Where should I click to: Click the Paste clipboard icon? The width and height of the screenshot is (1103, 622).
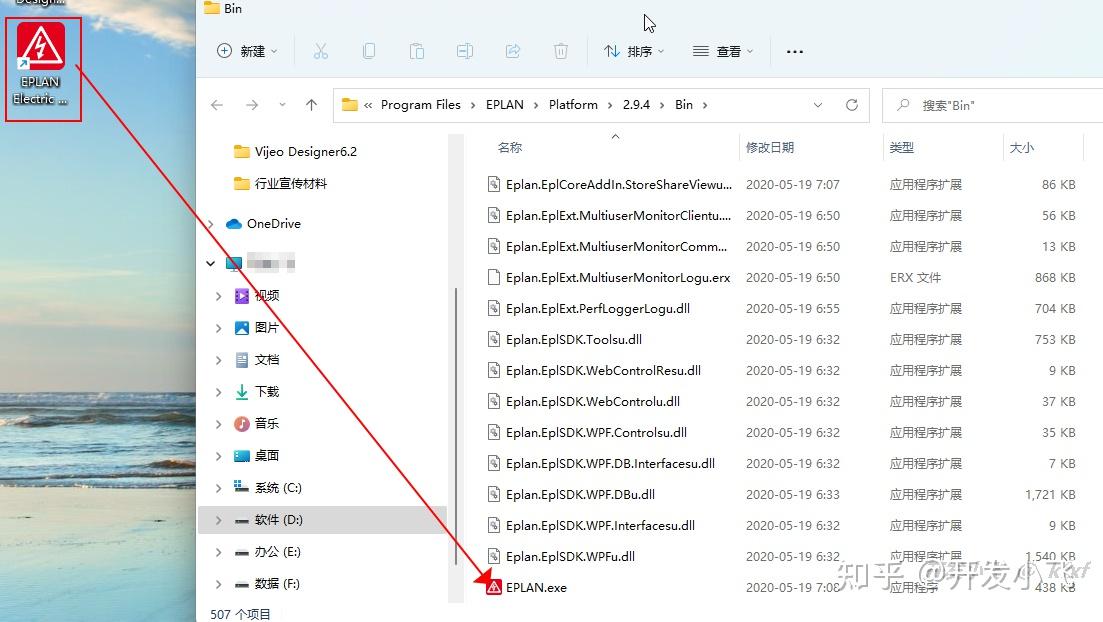[x=416, y=51]
